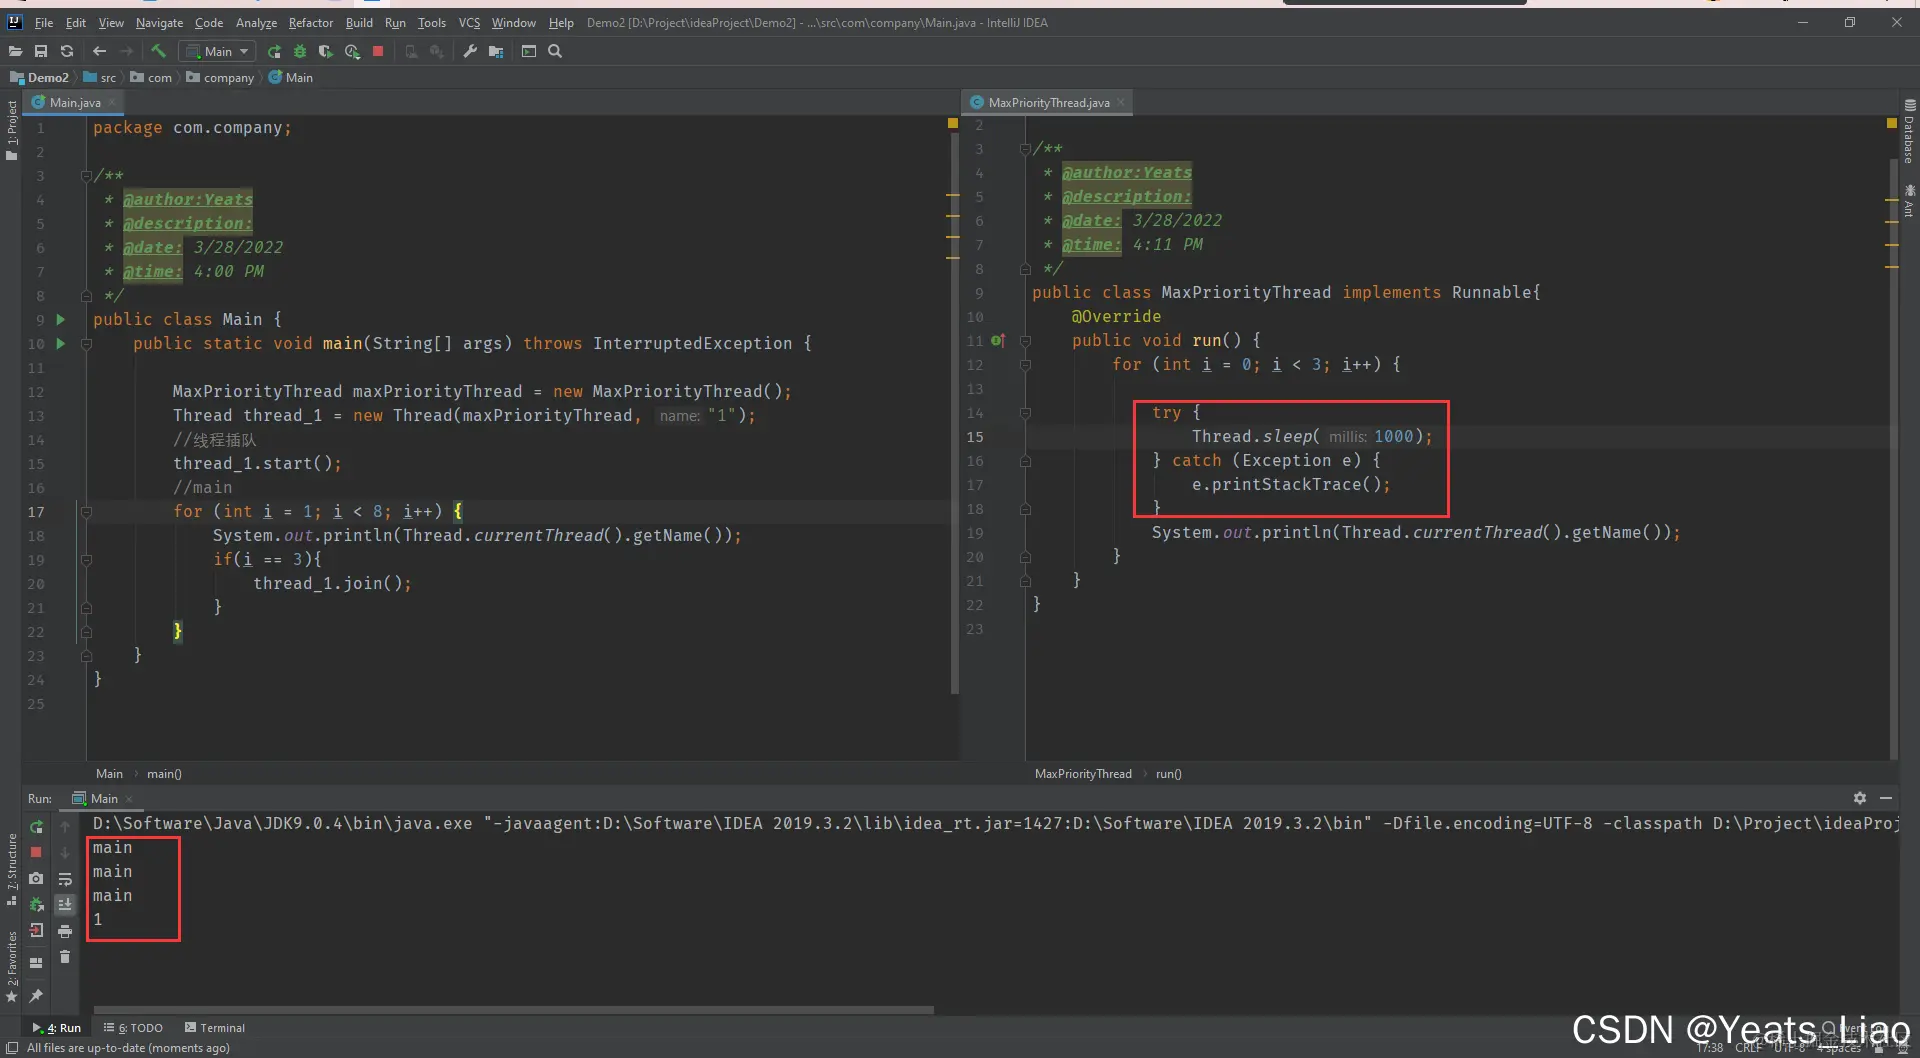This screenshot has height=1058, width=1920.
Task: Click the com breadcrumb folder
Action: point(151,77)
